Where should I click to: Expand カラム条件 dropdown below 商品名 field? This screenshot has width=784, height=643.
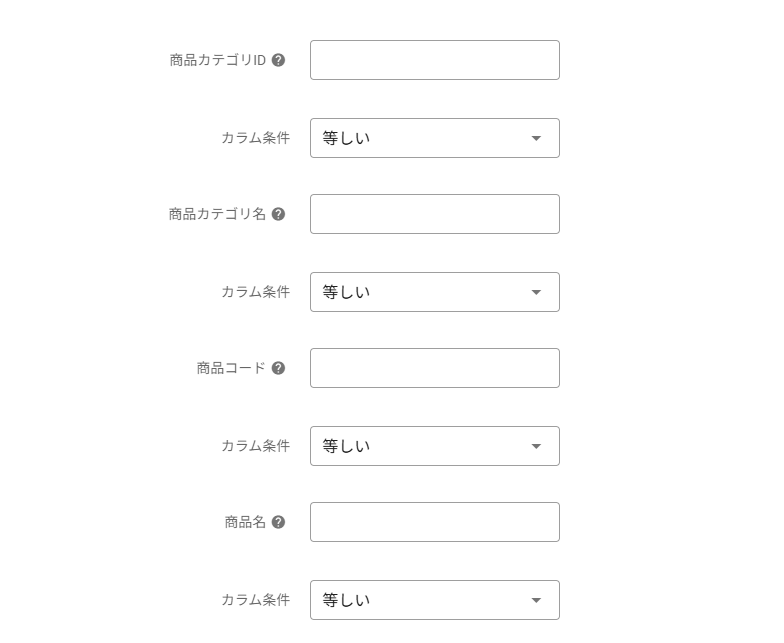434,600
